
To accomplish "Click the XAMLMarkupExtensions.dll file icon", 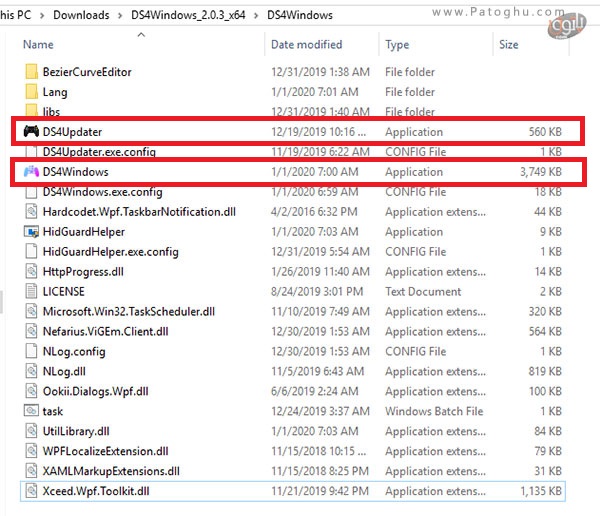I will coord(31,470).
